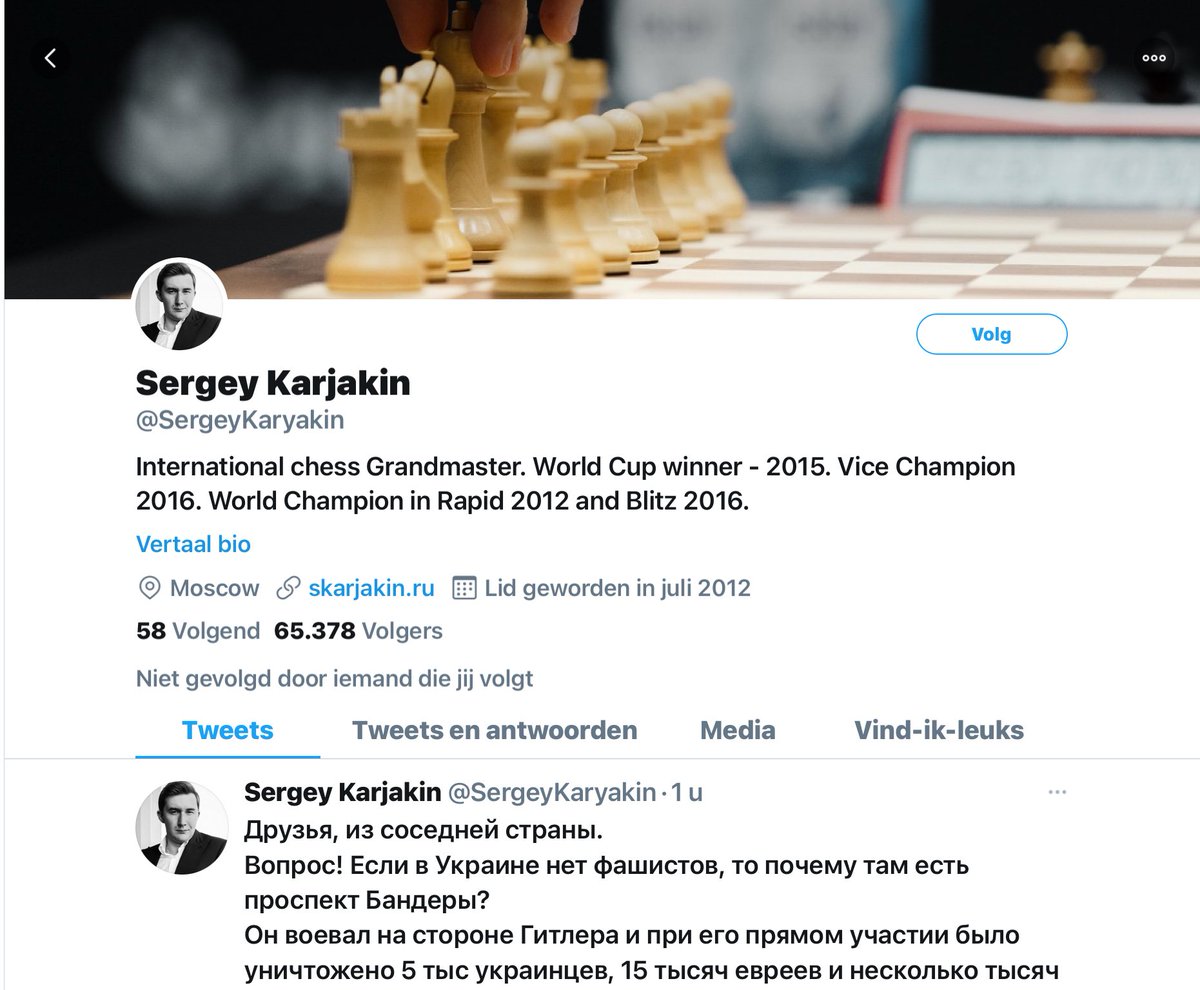Click the link chain icon beside skarjakin.ru
1200x990 pixels.
289,588
